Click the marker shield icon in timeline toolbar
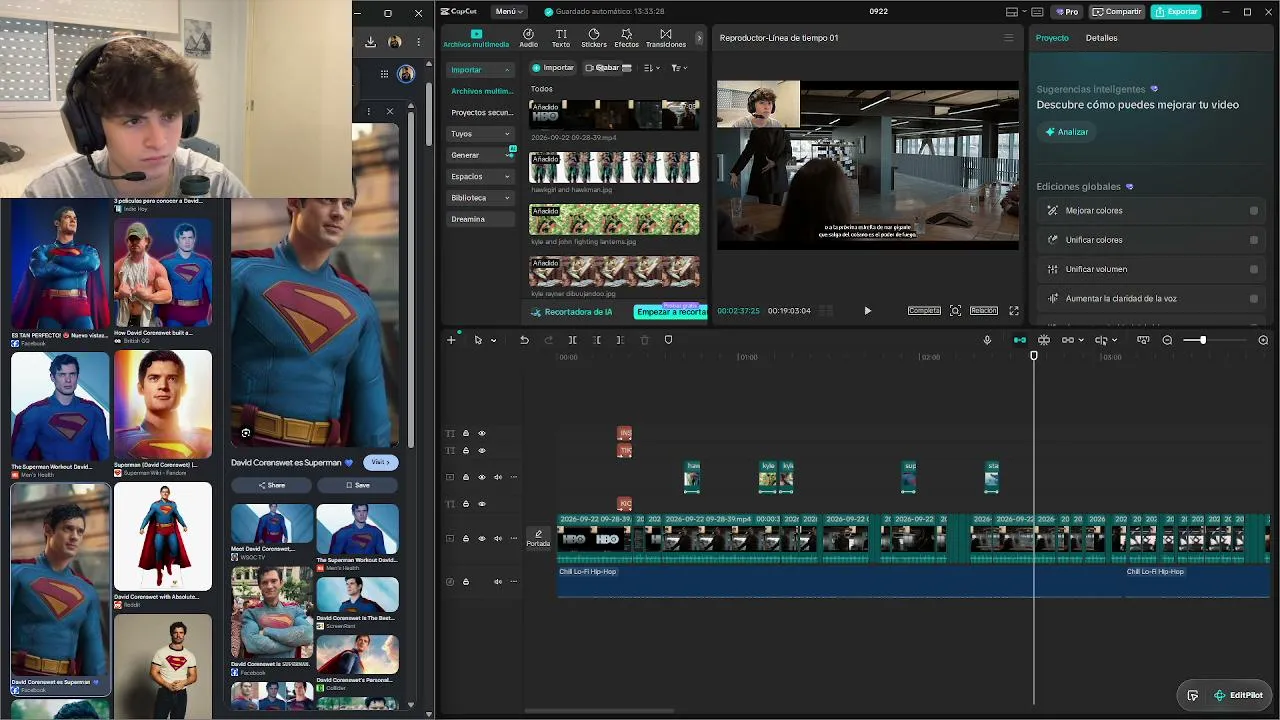Image resolution: width=1280 pixels, height=720 pixels. [x=668, y=340]
